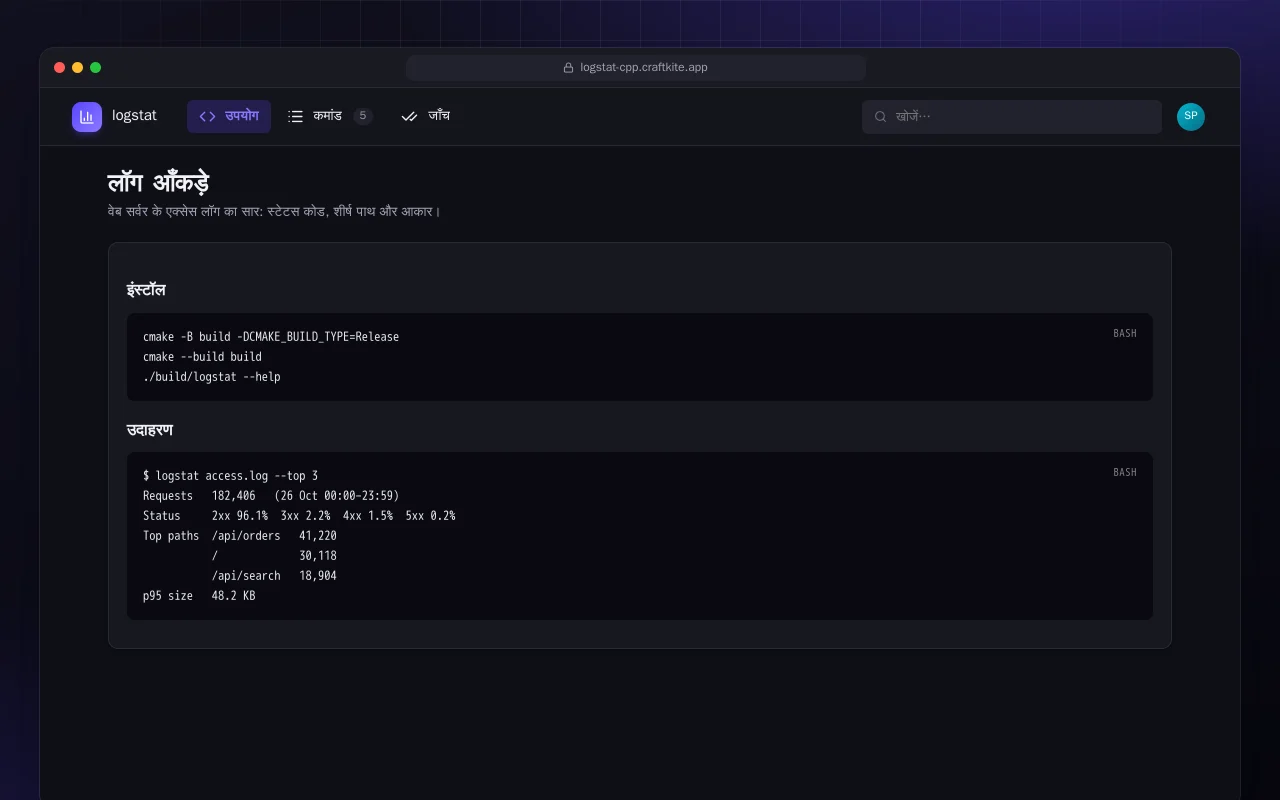This screenshot has height=800, width=1280.
Task: Click the date range '(26 Oct 00:00–23:59)'
Action: click(337, 496)
